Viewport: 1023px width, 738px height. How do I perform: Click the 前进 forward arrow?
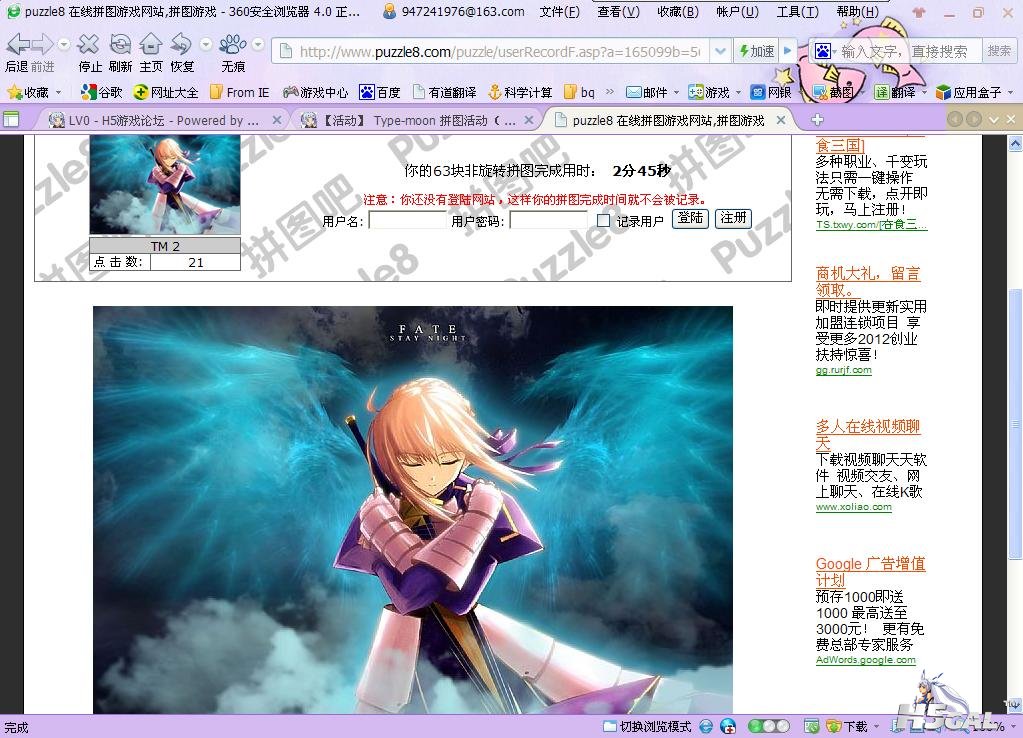click(43, 46)
